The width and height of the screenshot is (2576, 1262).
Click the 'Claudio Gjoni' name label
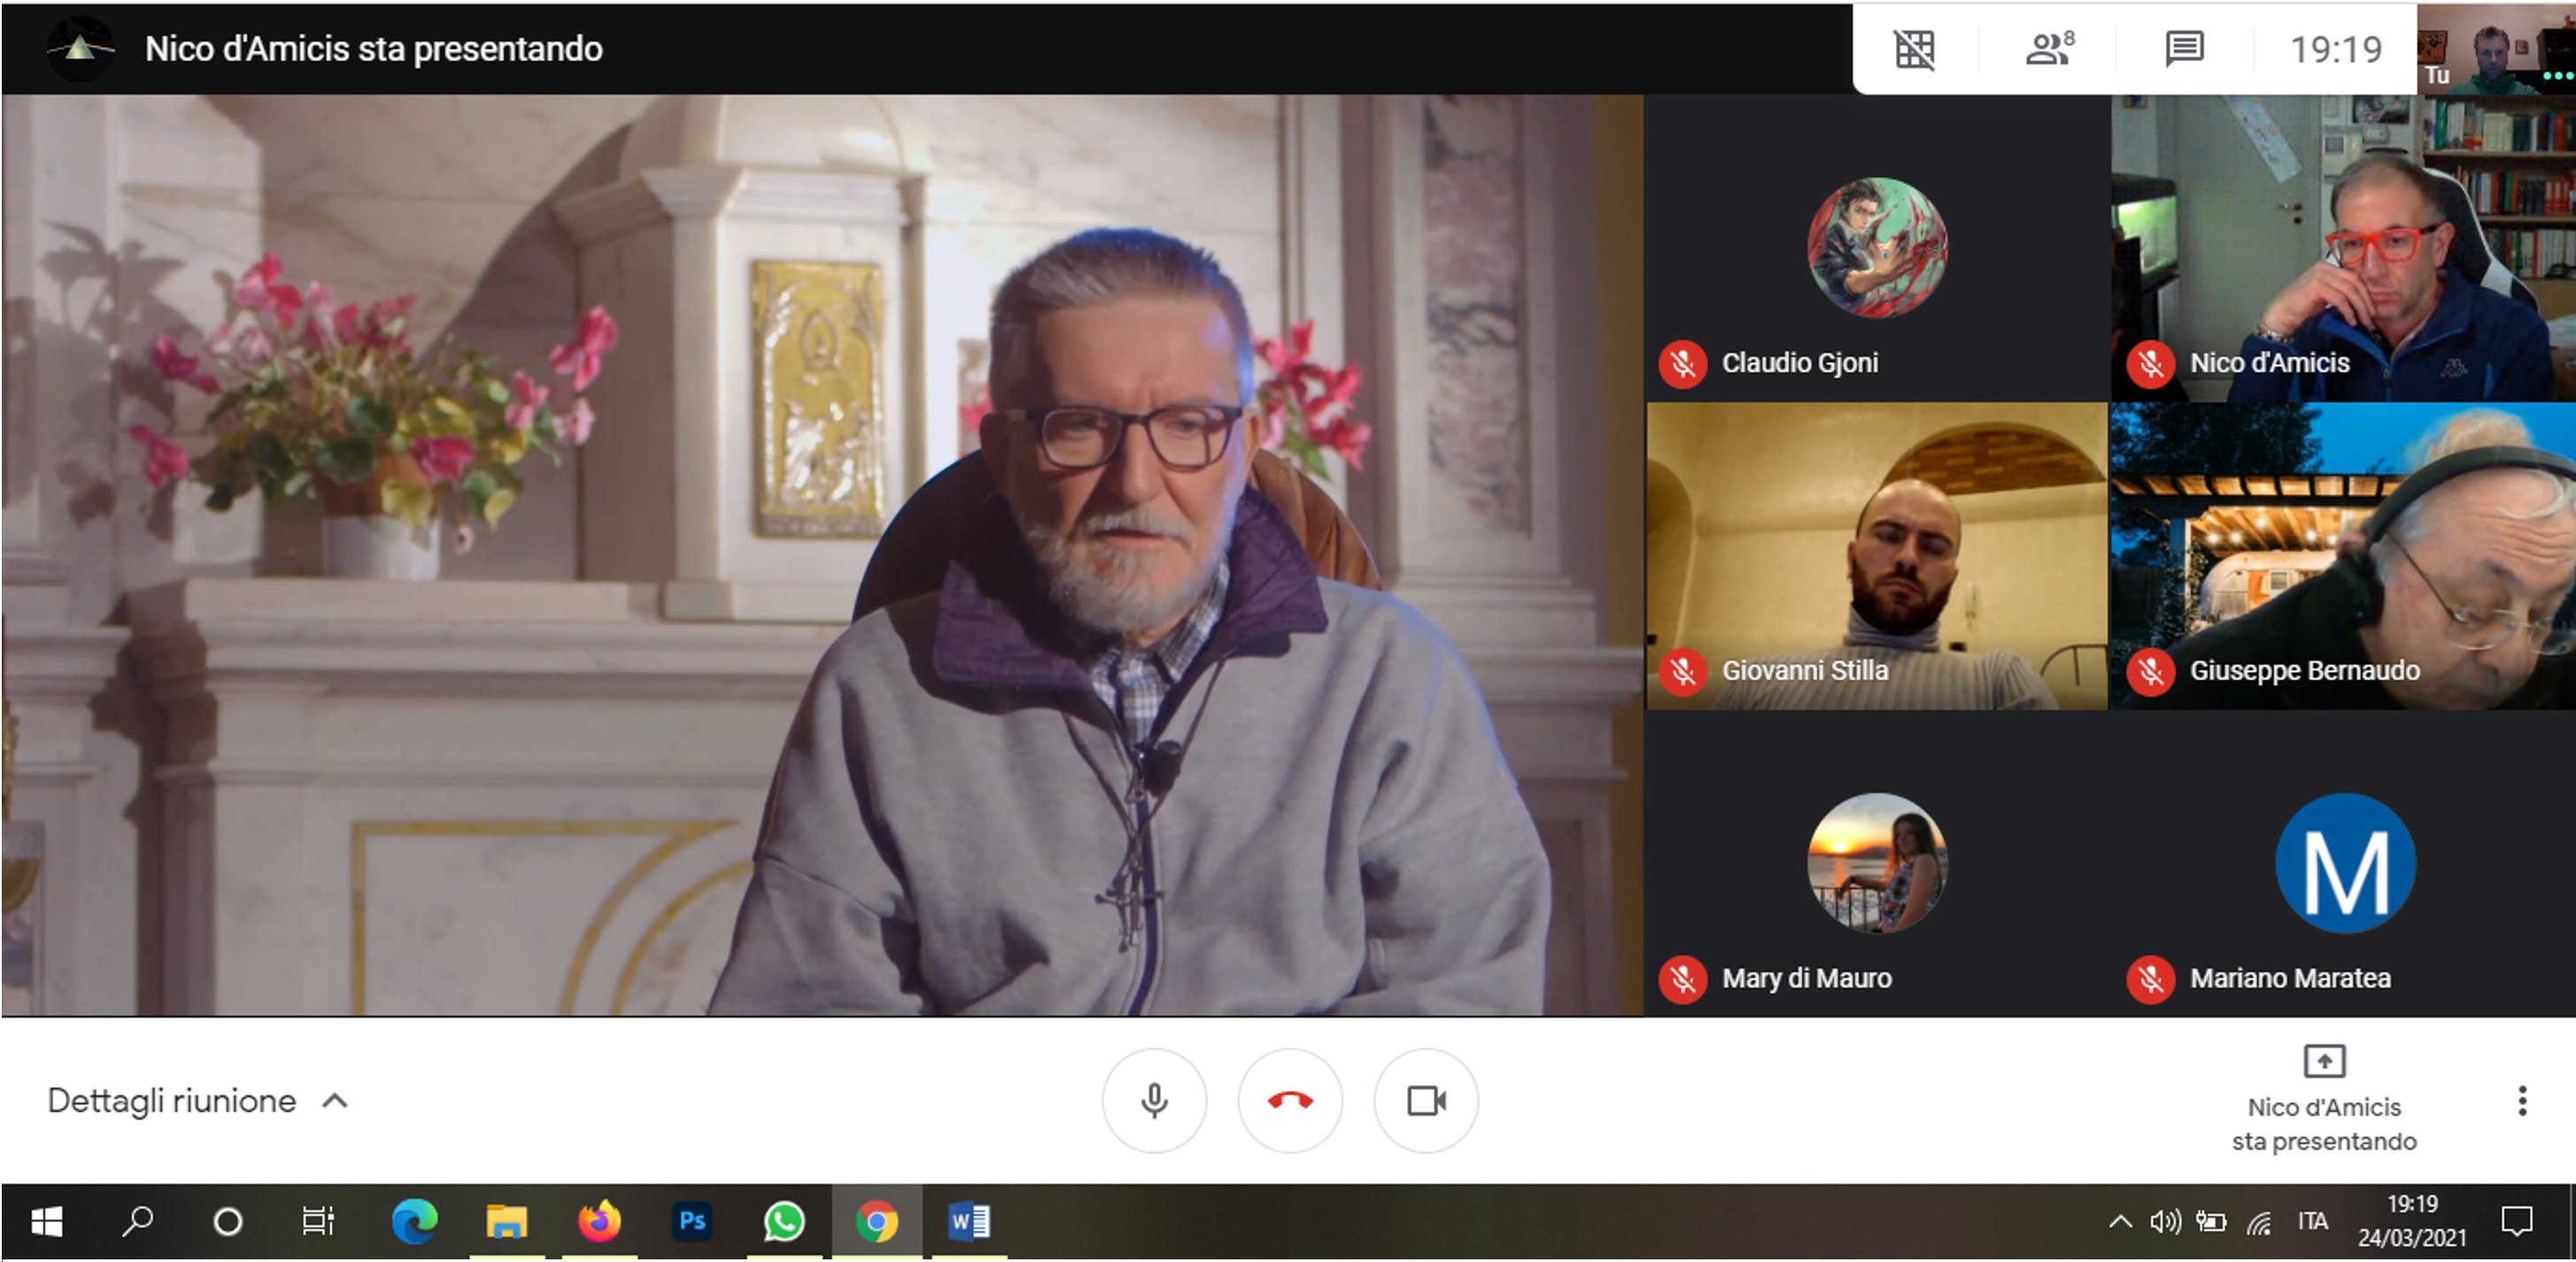(1800, 363)
